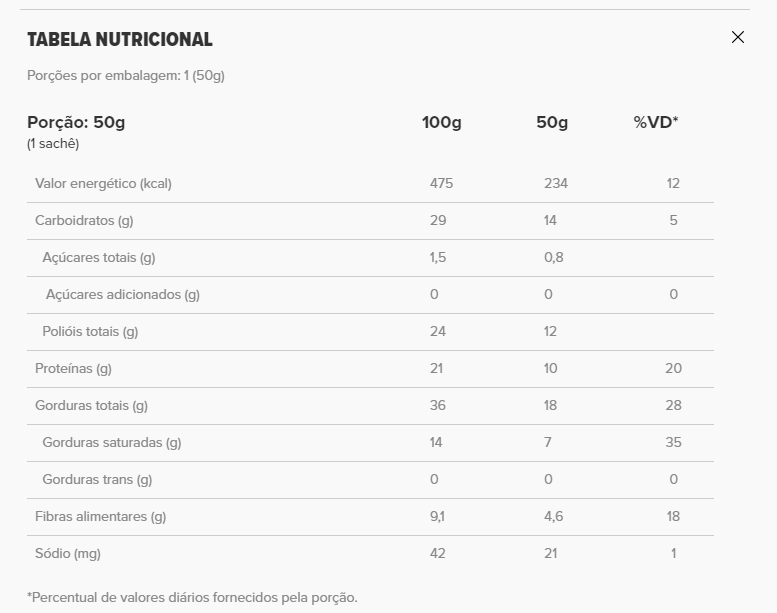Image resolution: width=777 pixels, height=613 pixels.
Task: Click the Proteínas (g) row label
Action: pyautogui.click(x=73, y=368)
